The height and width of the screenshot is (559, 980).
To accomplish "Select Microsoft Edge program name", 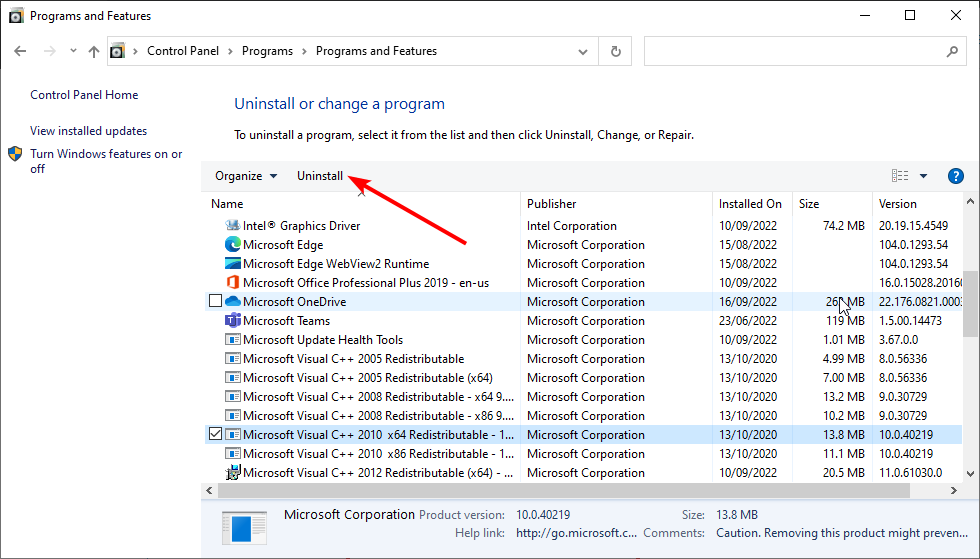I will 283,244.
